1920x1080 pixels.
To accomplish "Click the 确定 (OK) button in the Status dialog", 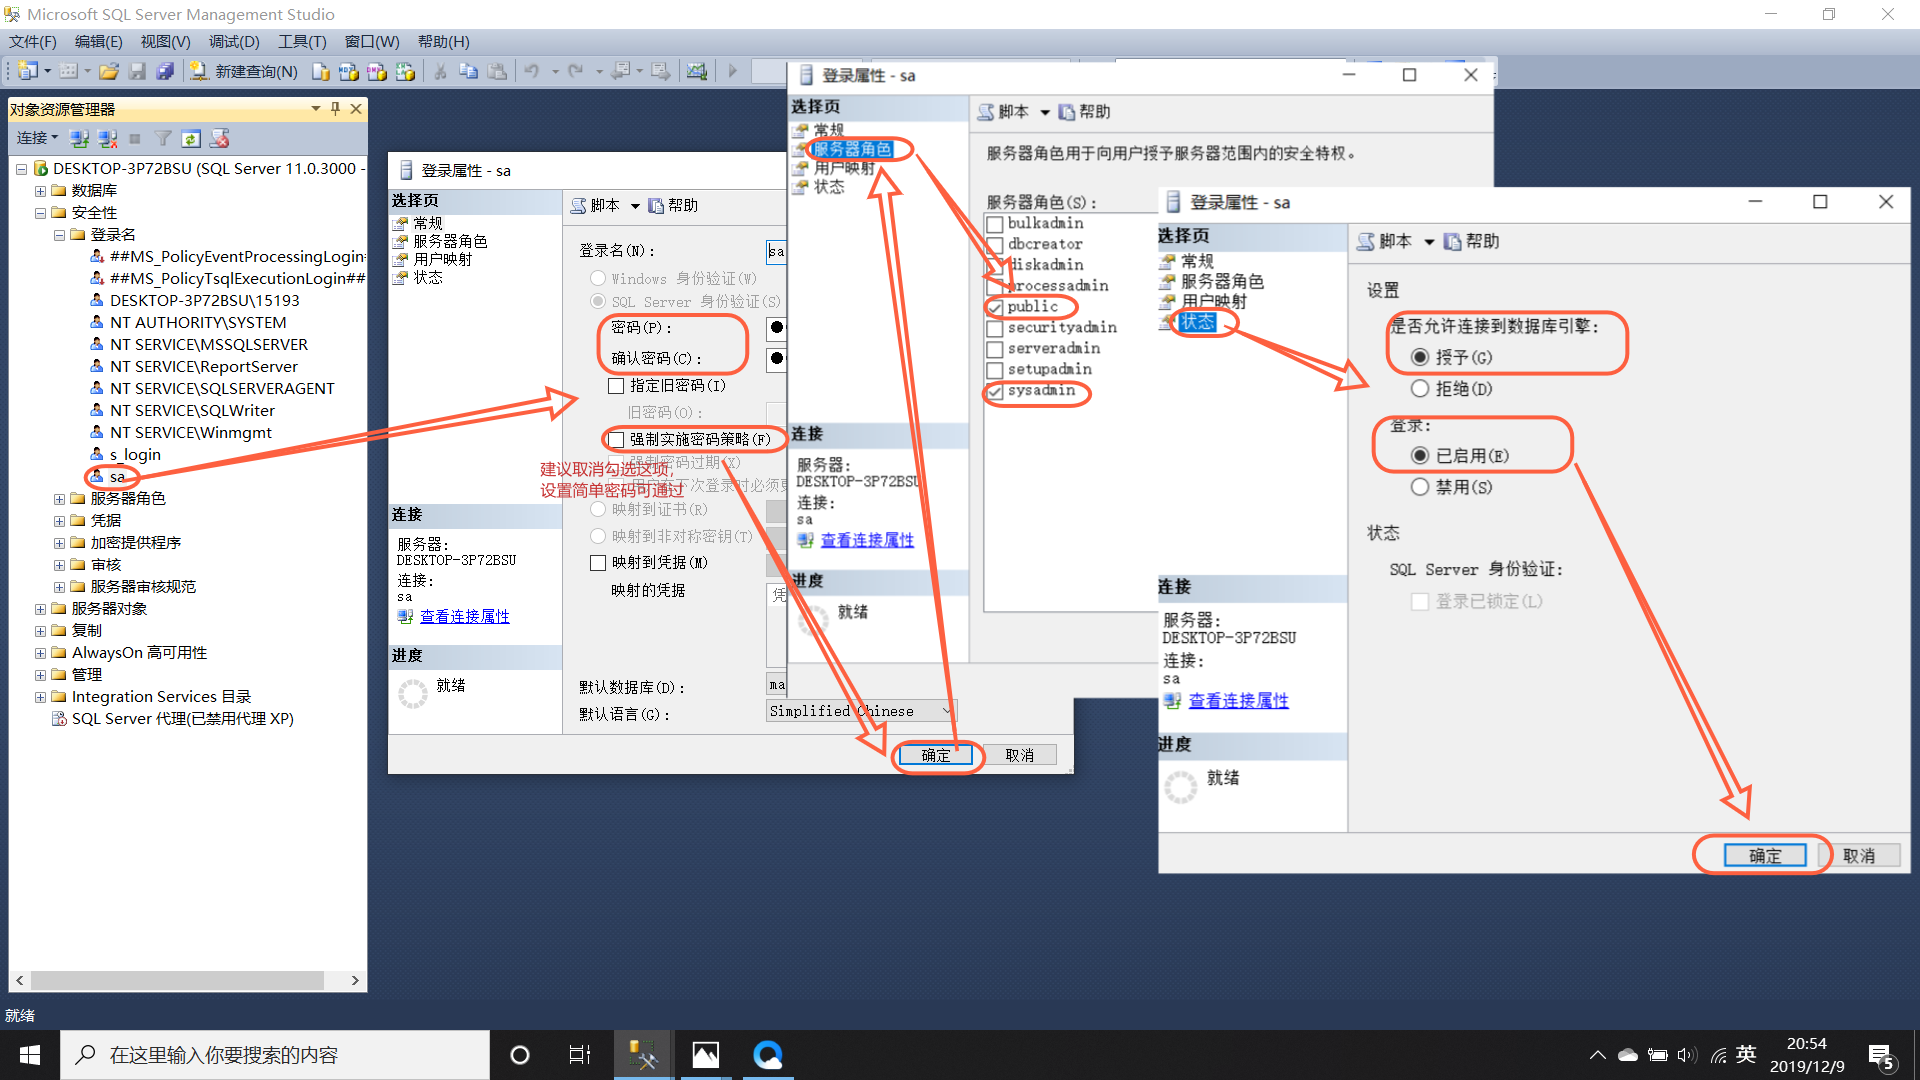I will [x=1764, y=855].
